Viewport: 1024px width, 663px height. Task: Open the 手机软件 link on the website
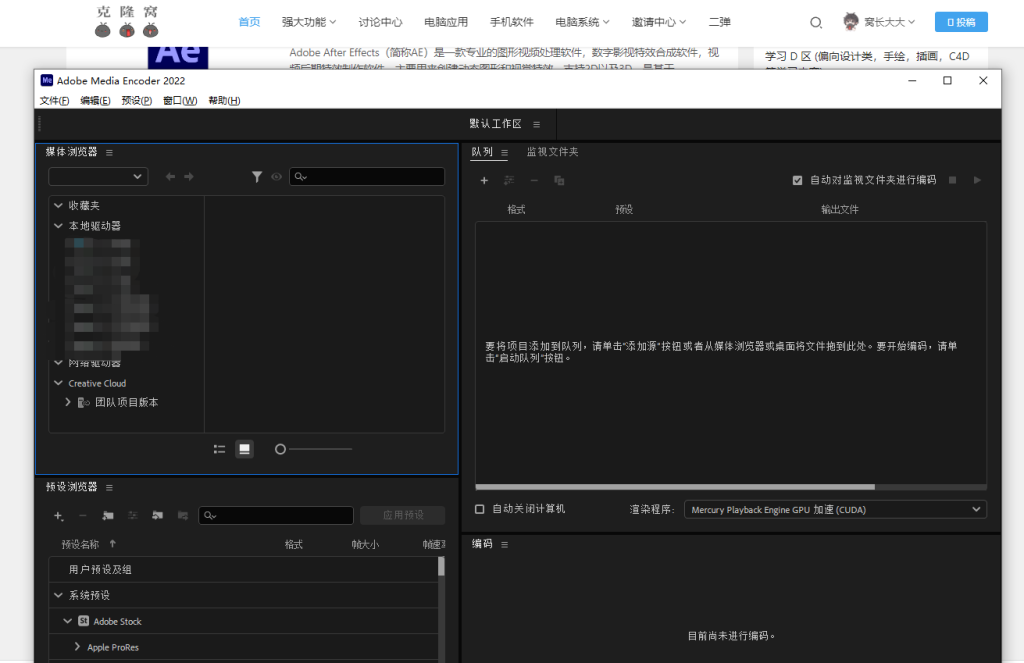(511, 22)
